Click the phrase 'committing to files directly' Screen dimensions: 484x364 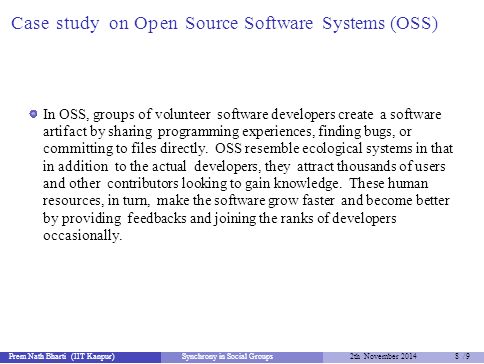[x=124, y=149]
